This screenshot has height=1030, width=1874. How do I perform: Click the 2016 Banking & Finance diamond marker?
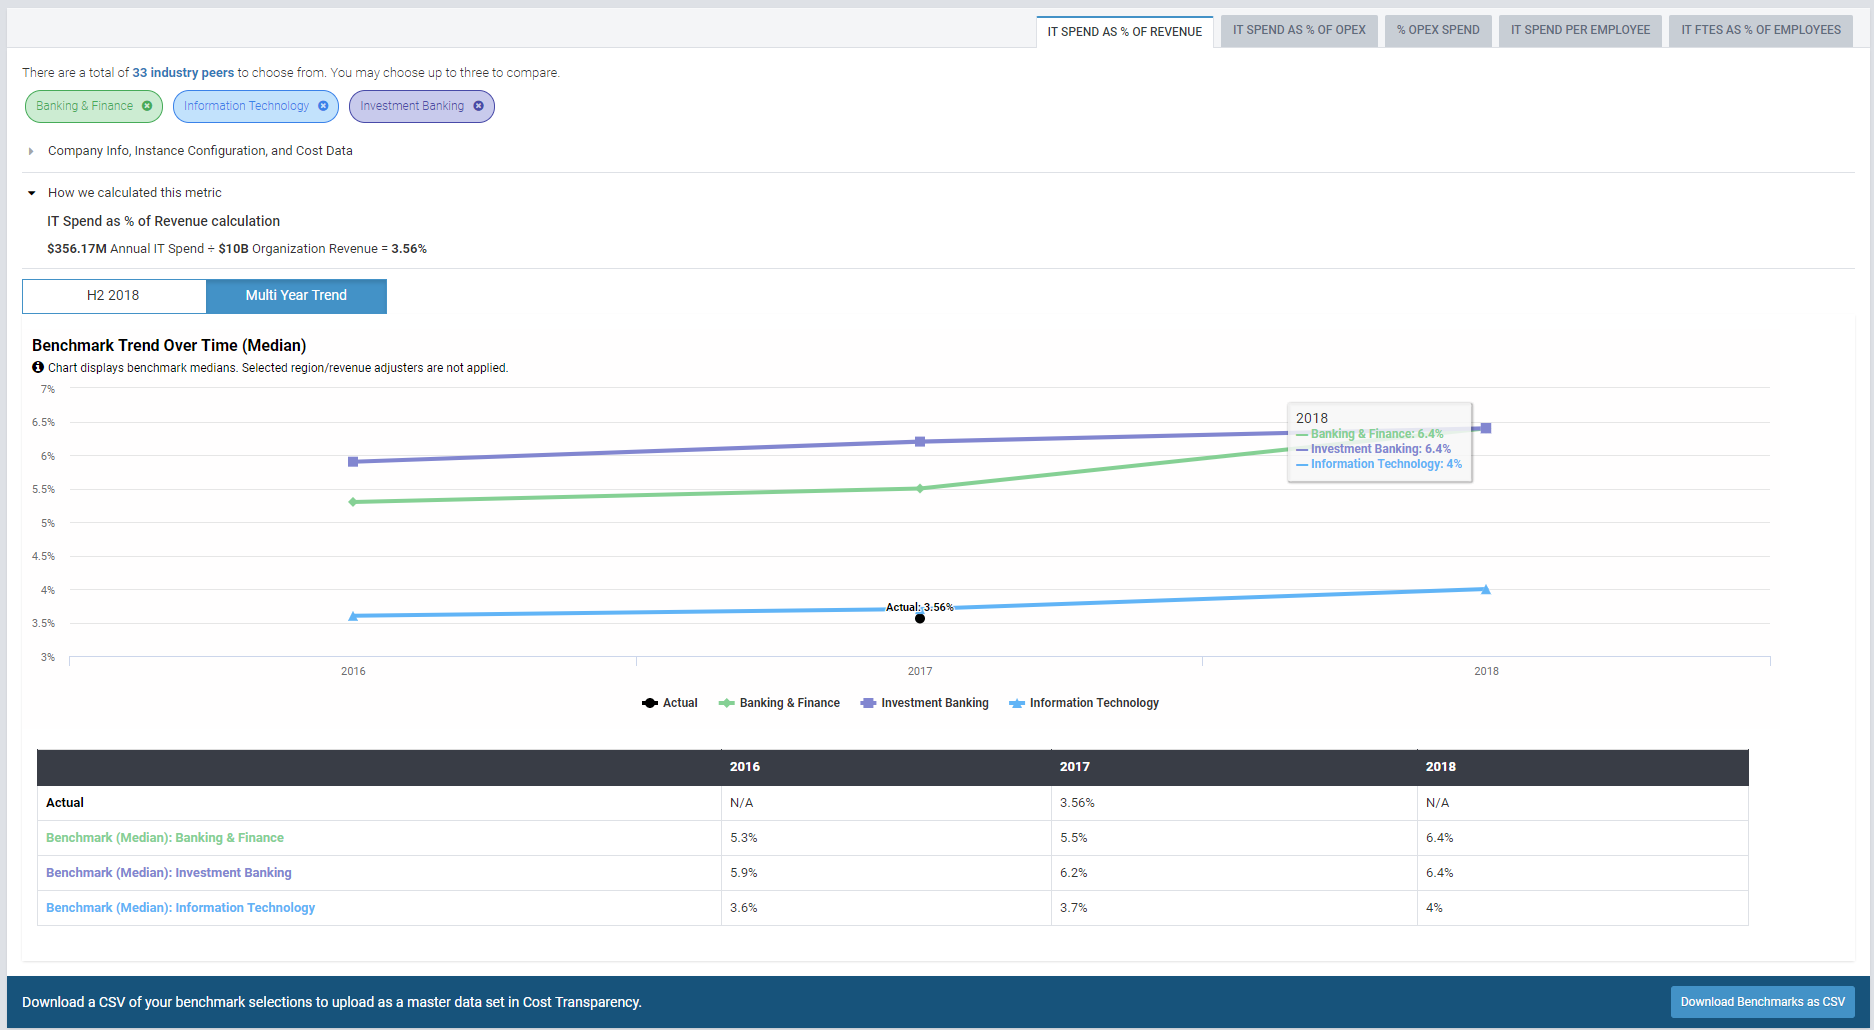pyautogui.click(x=353, y=502)
